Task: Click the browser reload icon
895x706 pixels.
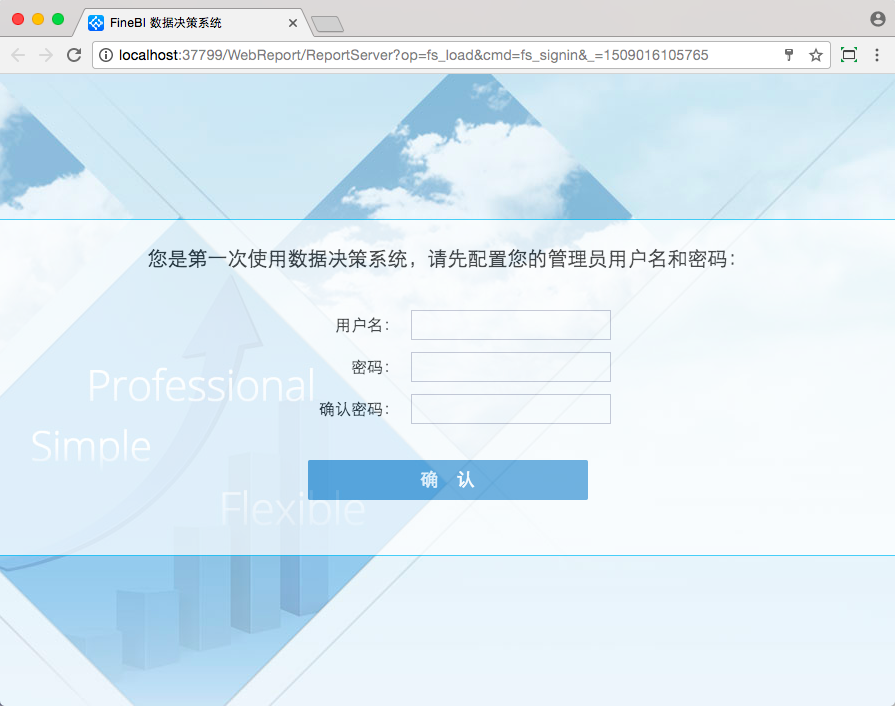Action: pyautogui.click(x=74, y=55)
